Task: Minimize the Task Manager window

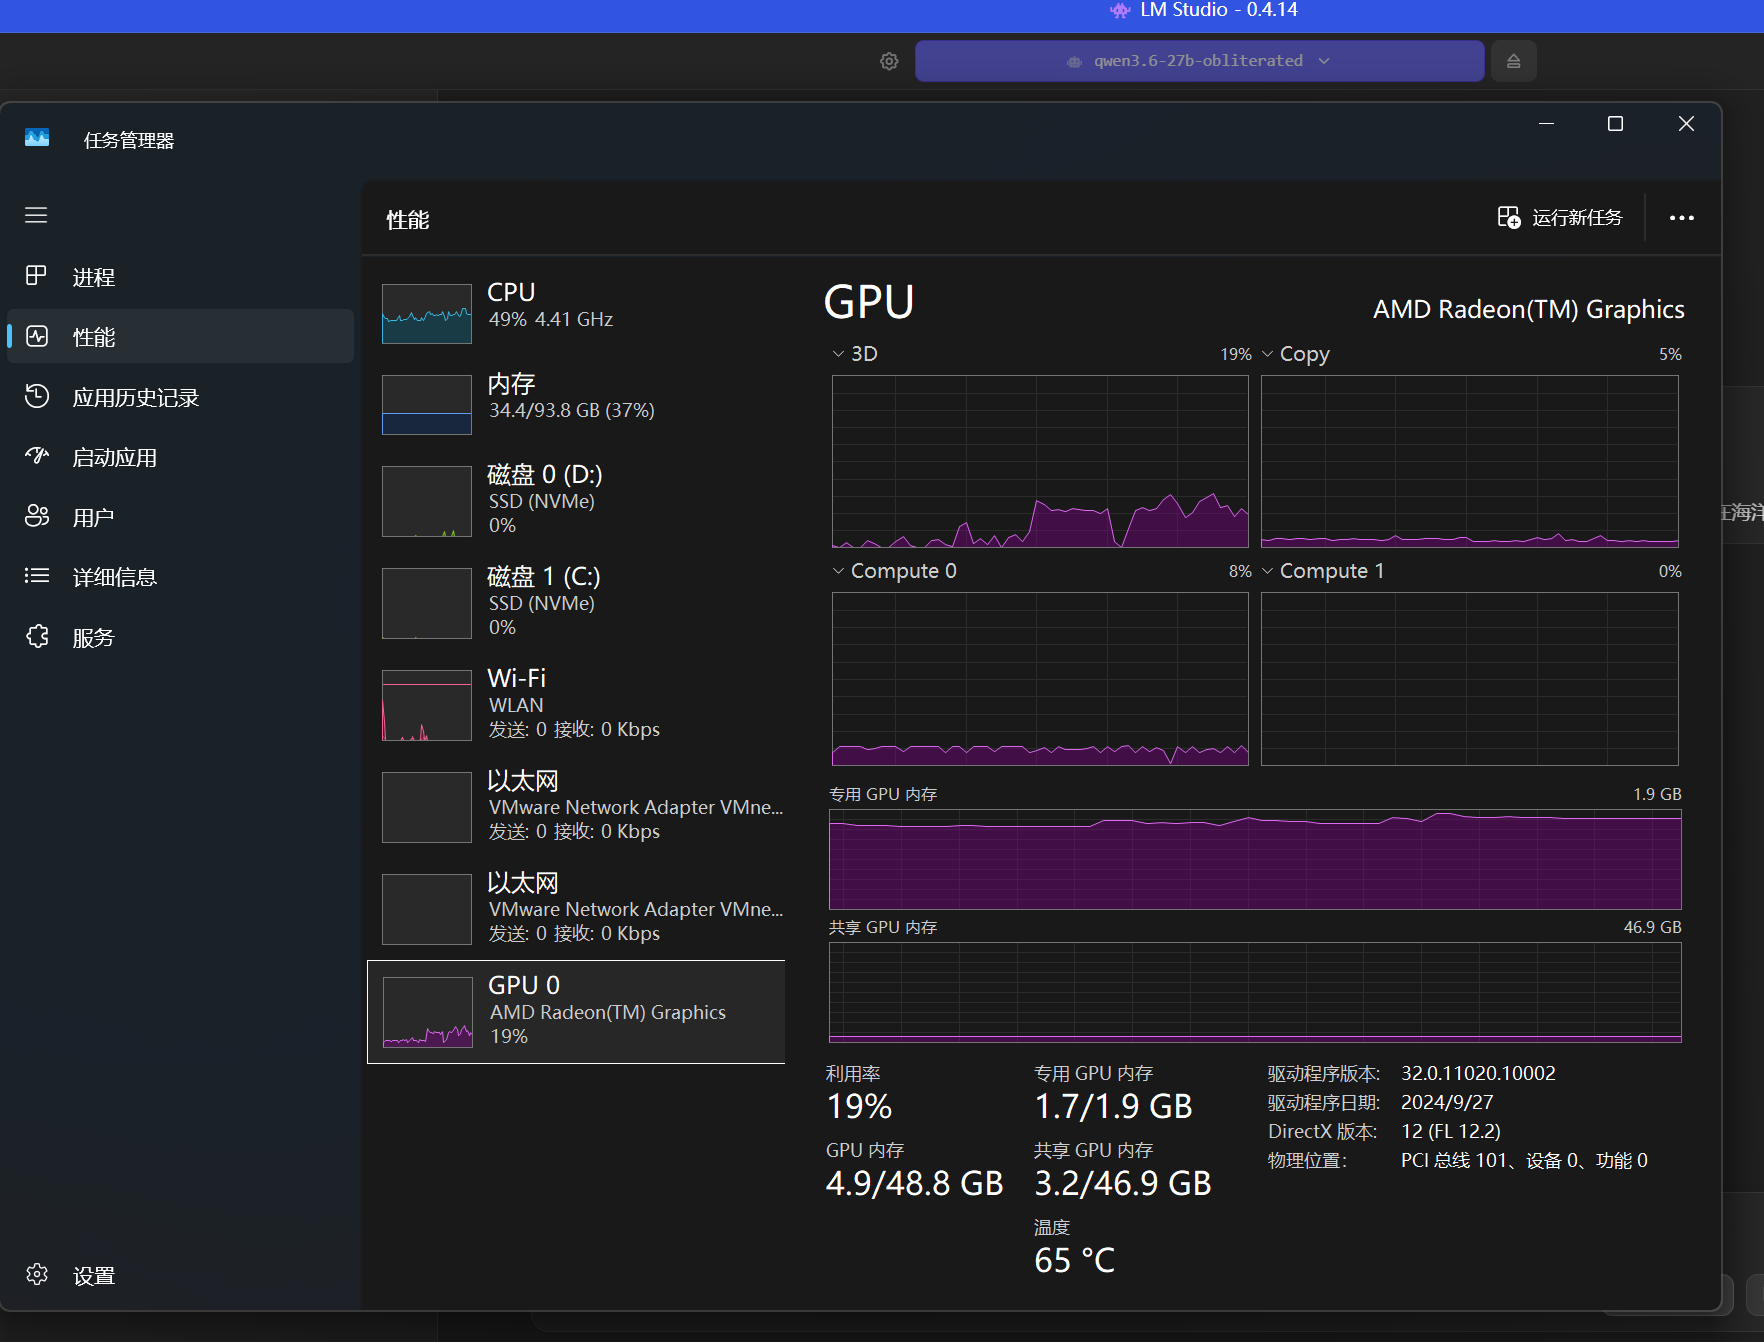Action: (1546, 124)
